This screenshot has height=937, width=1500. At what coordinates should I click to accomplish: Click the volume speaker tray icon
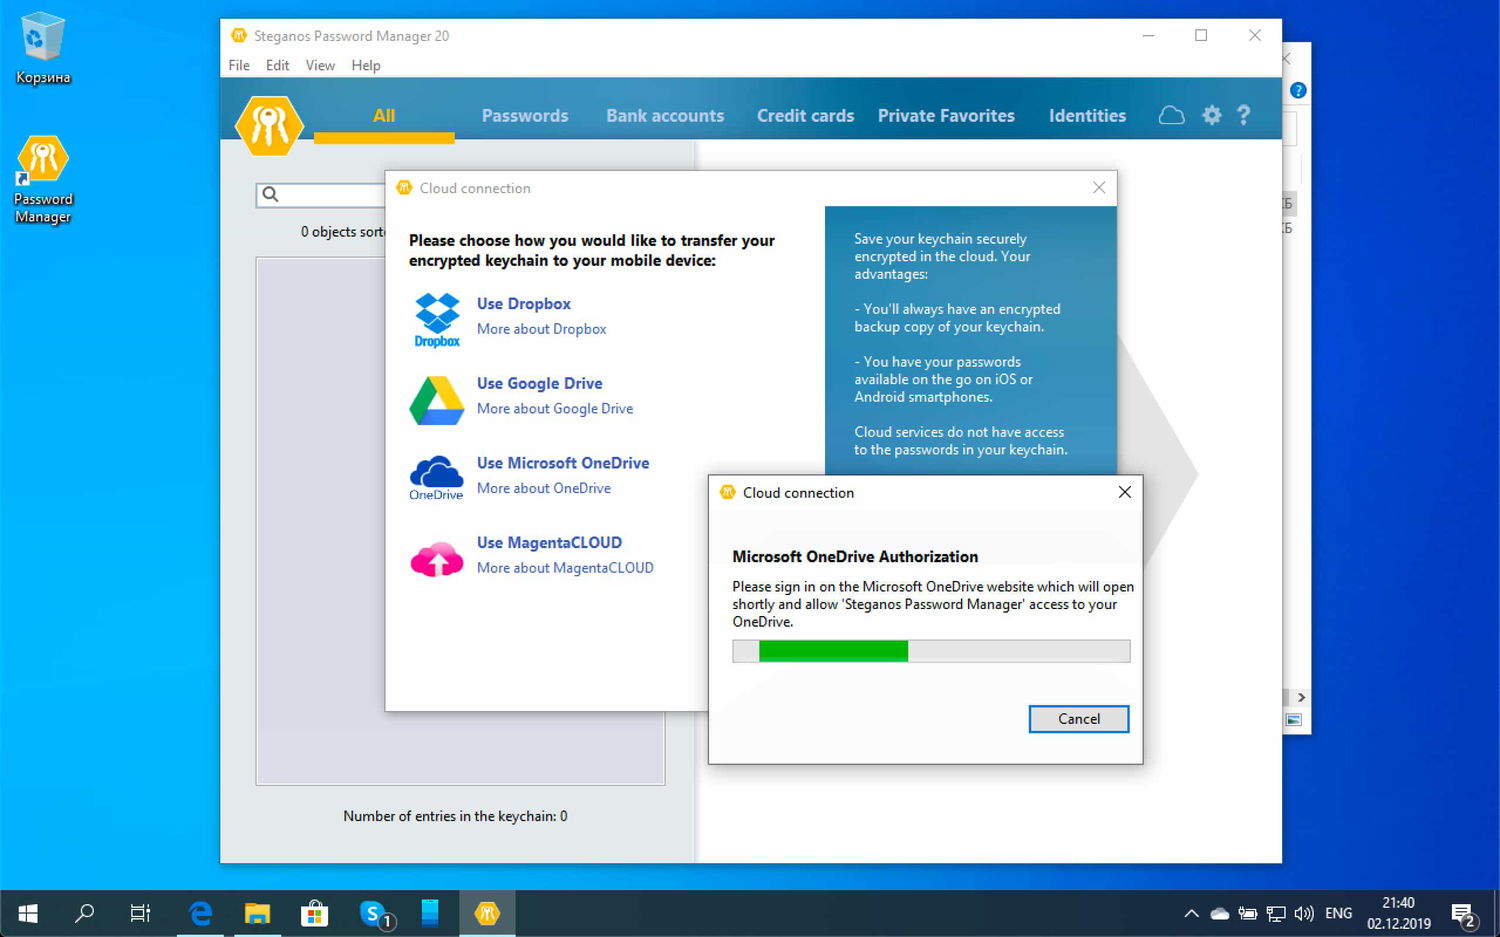click(1304, 913)
